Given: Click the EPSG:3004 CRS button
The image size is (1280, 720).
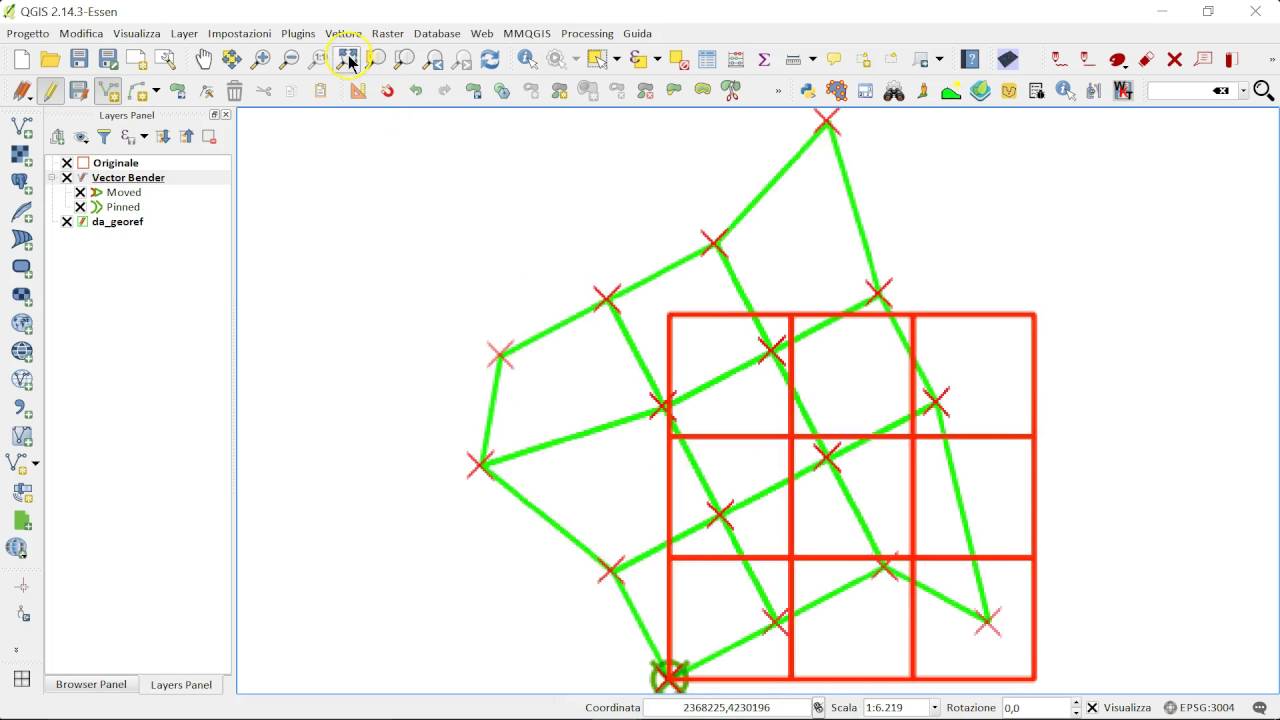Looking at the screenshot, I should coord(1198,708).
